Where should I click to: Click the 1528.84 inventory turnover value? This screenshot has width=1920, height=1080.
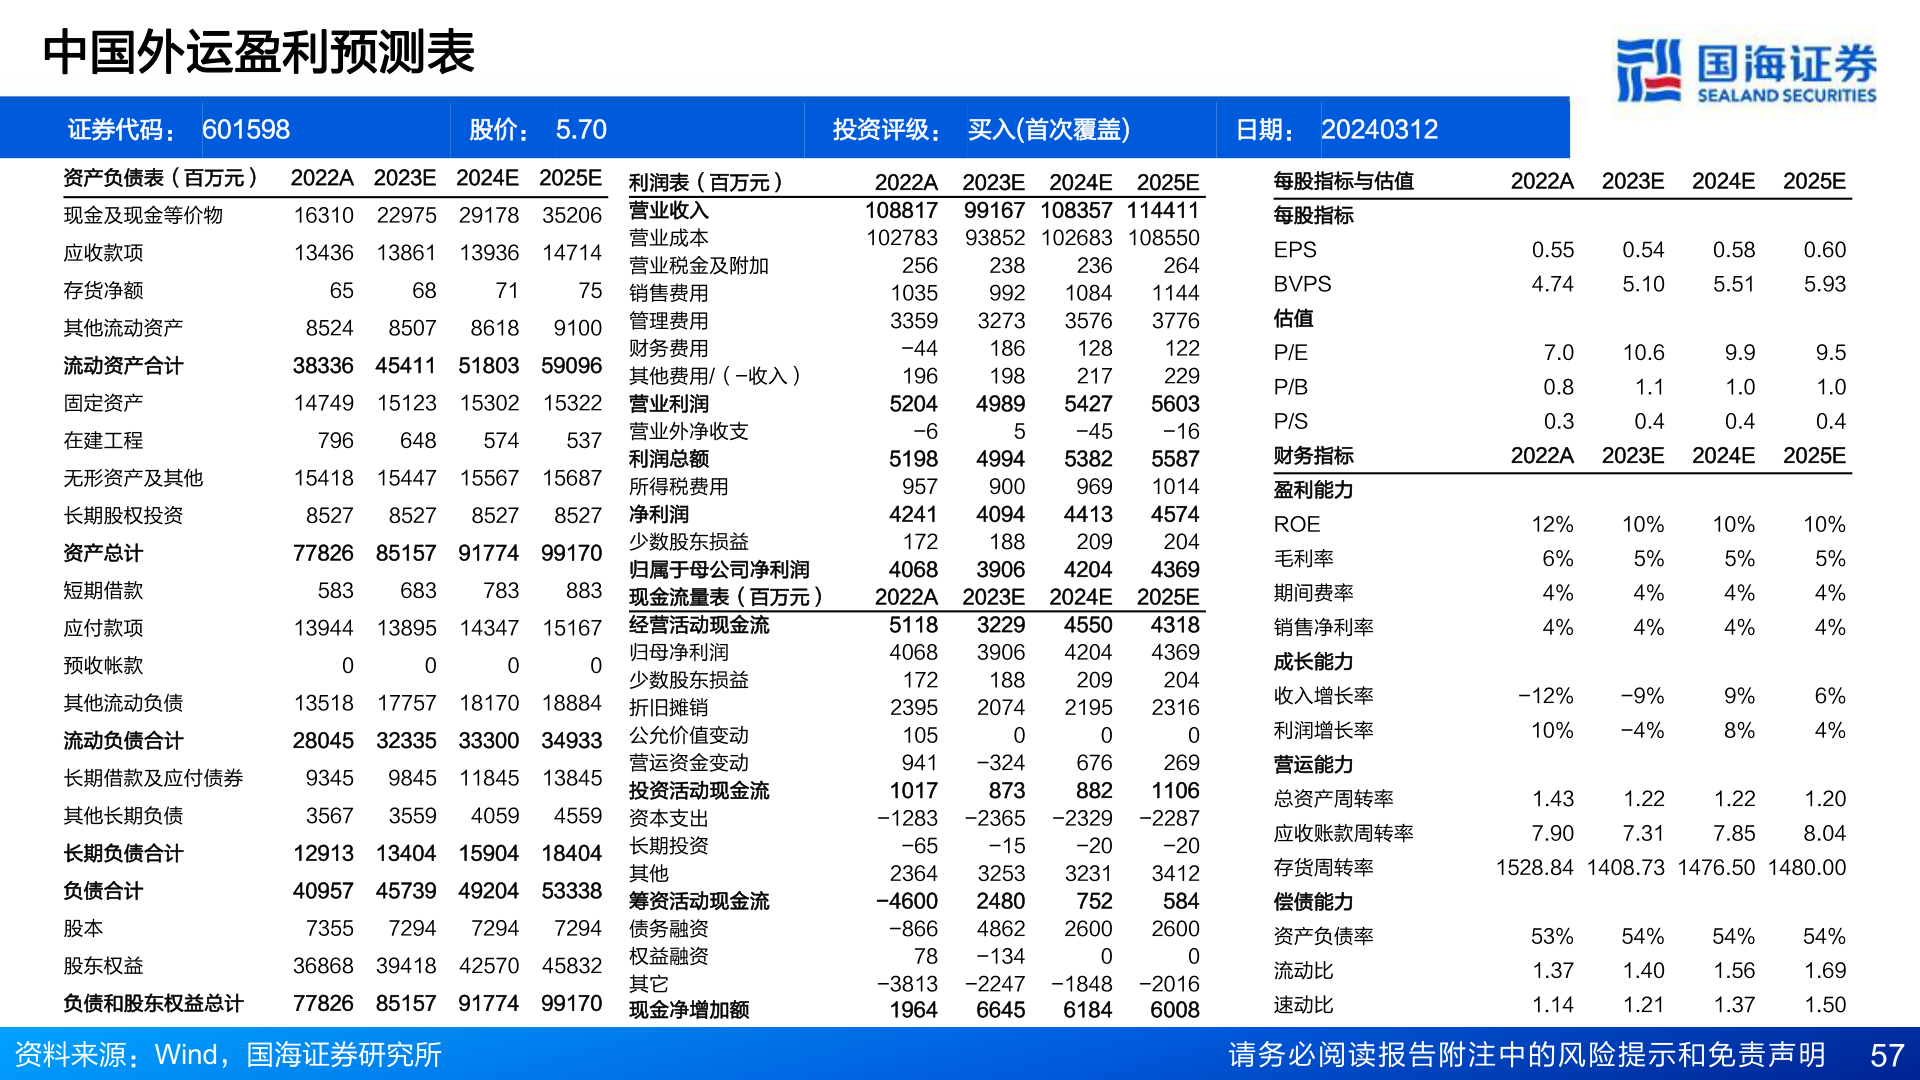pos(1534,868)
